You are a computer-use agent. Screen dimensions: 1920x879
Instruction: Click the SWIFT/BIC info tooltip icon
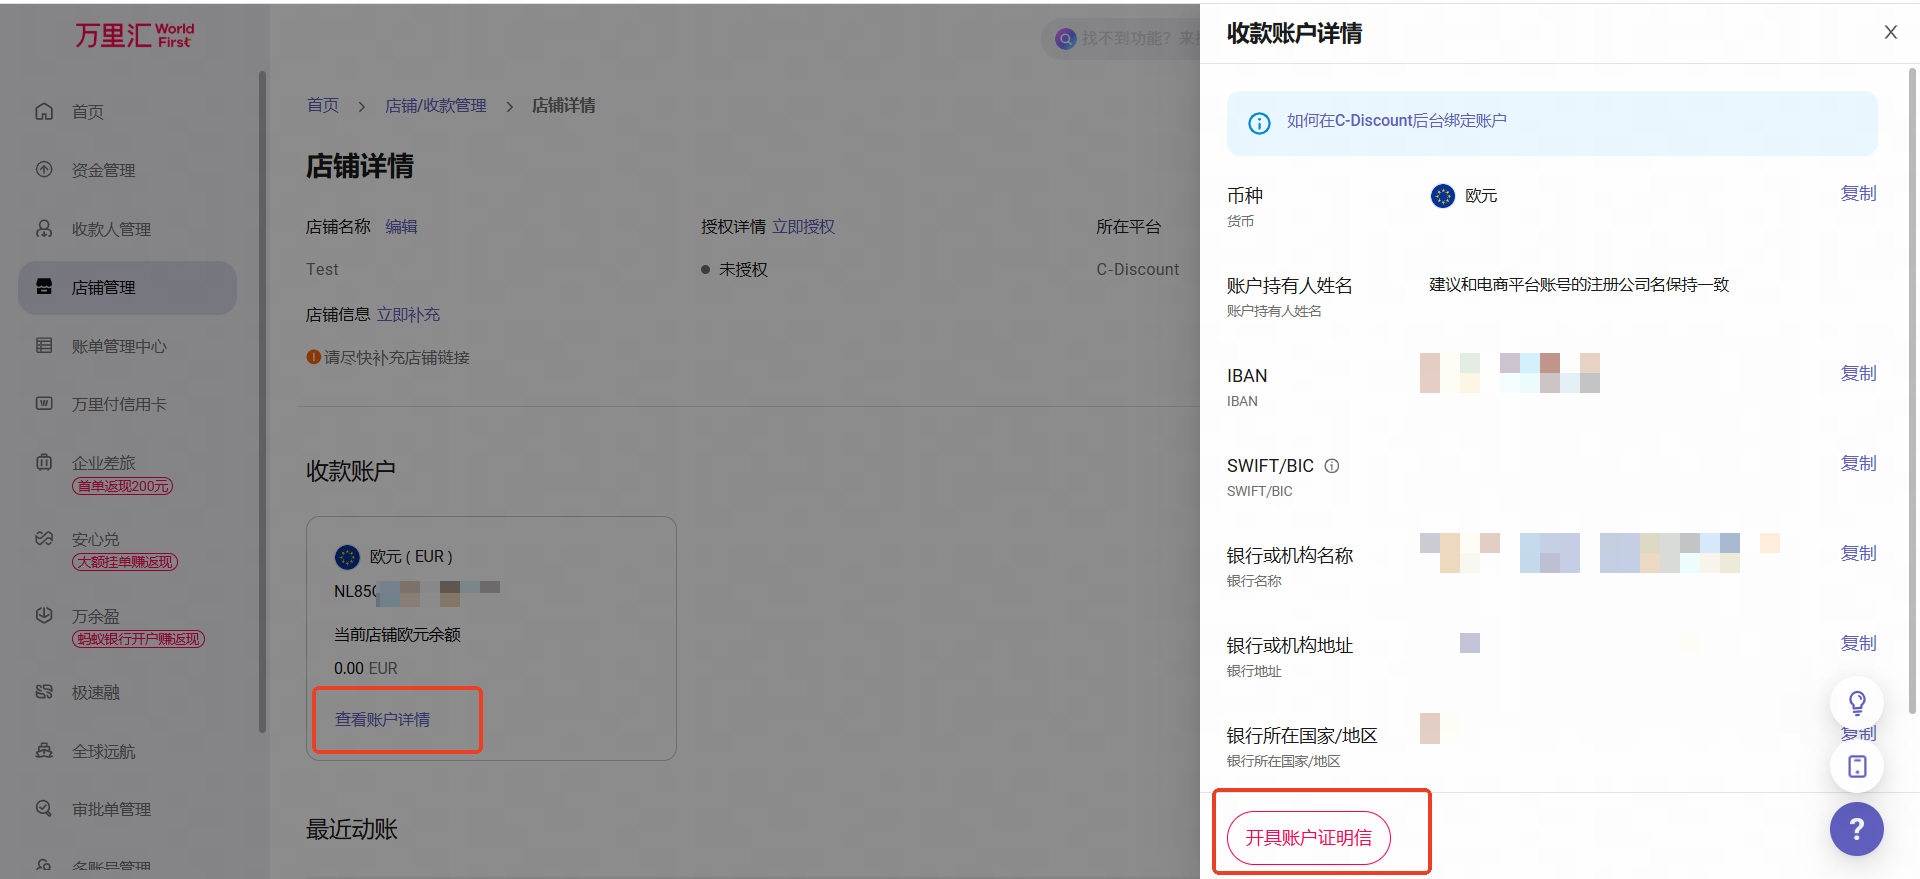pos(1332,466)
